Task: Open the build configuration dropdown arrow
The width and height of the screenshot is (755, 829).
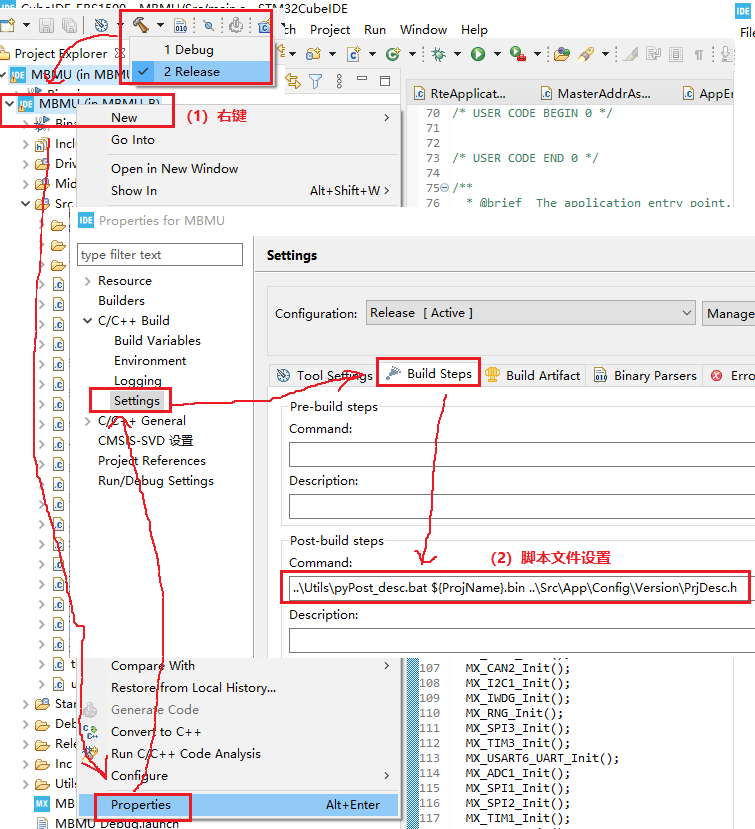Action: (x=160, y=25)
